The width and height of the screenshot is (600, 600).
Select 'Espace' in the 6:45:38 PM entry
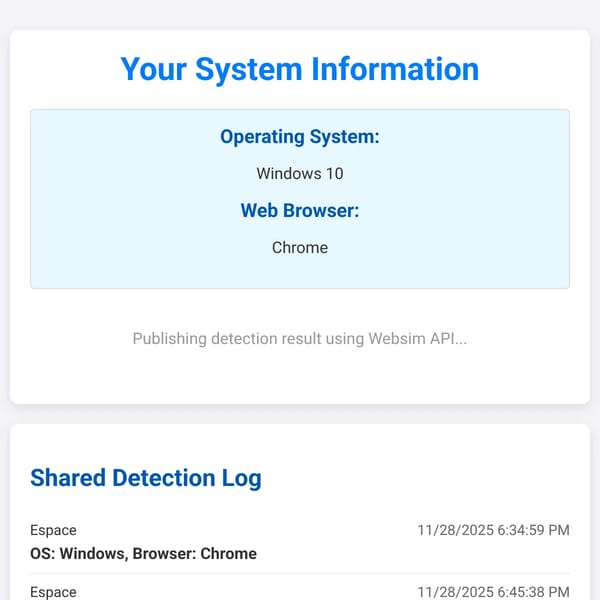pyautogui.click(x=53, y=592)
